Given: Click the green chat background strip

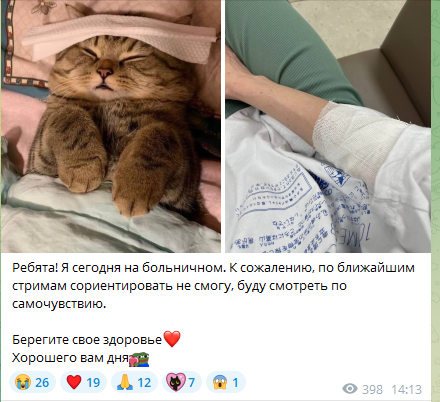Looking at the screenshot, I should click(x=436, y=200).
